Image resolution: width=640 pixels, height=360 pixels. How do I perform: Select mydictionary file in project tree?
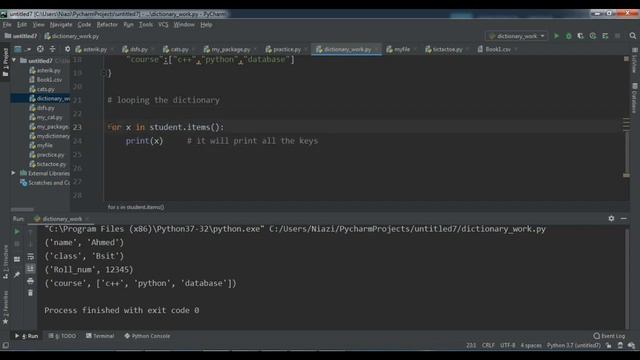point(49,136)
